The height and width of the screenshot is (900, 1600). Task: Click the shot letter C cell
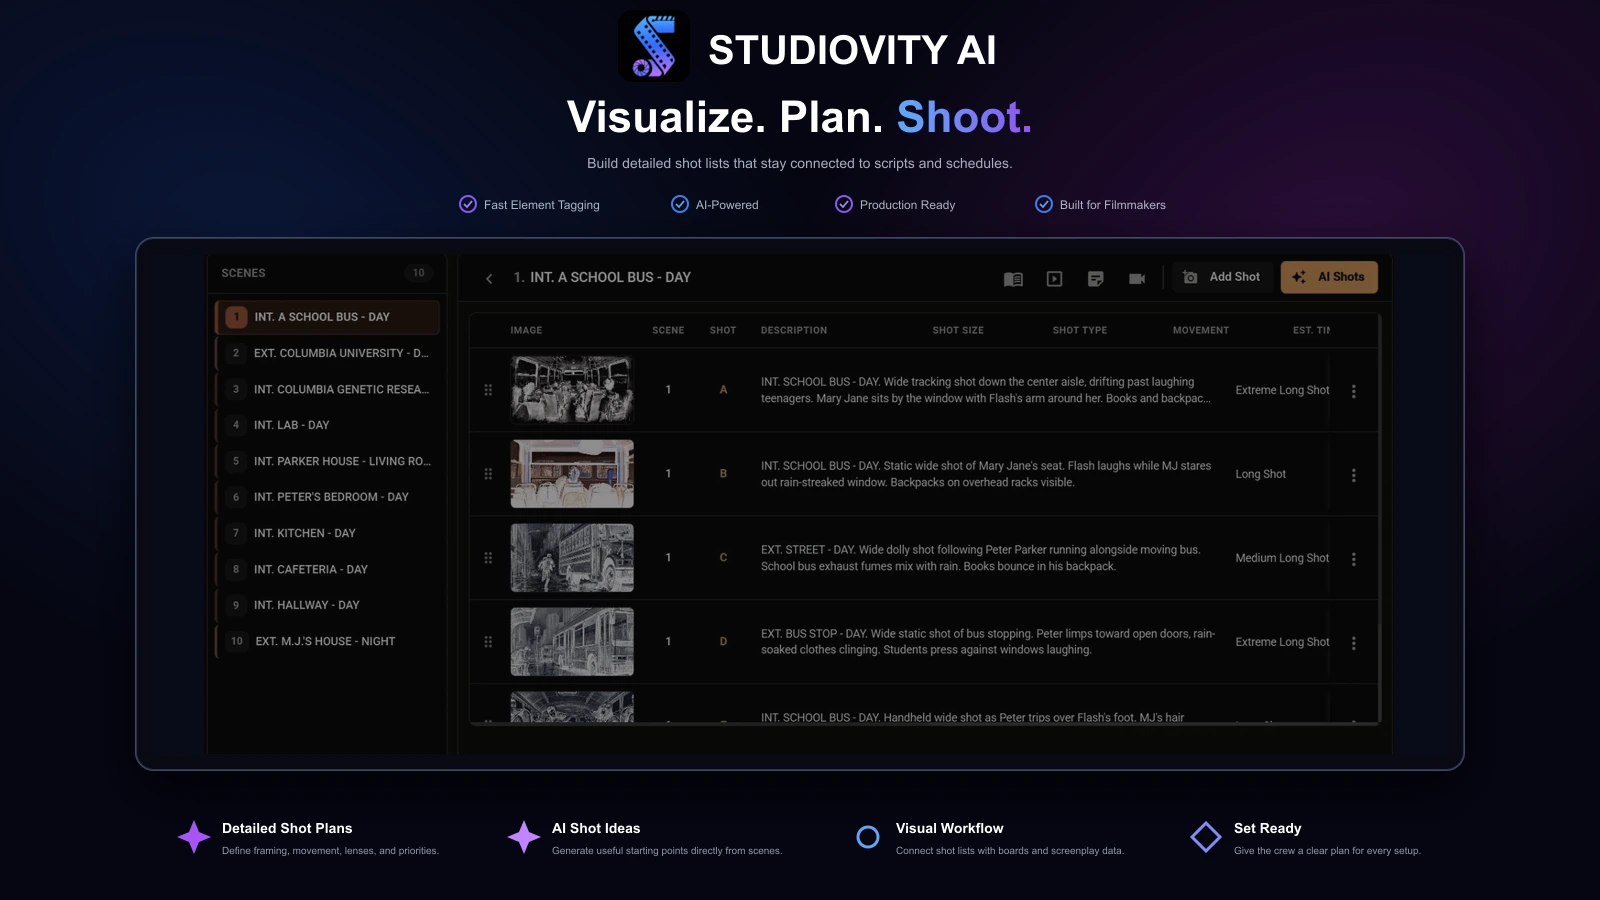[x=723, y=558]
